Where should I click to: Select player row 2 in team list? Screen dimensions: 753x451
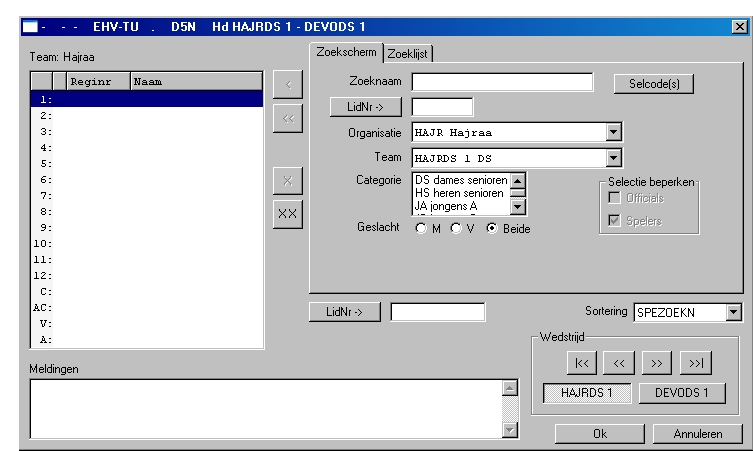pos(147,116)
